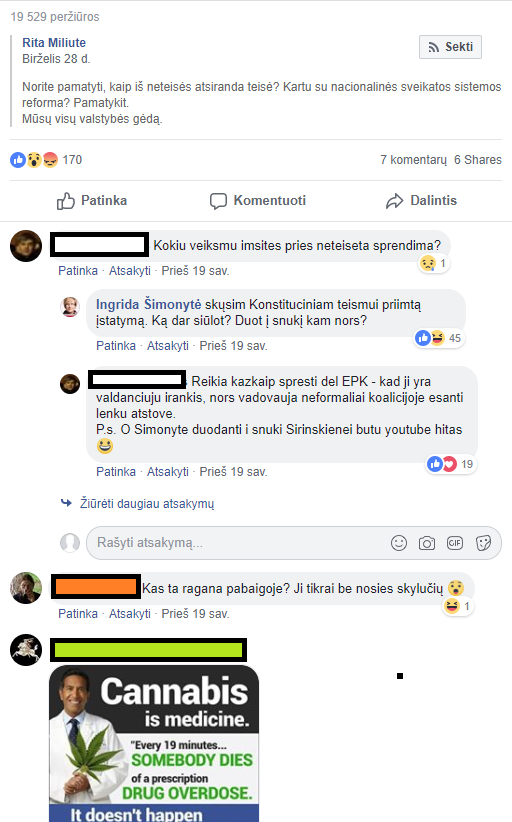View the 7 komentarų comments list
The image size is (512, 822).
(x=413, y=160)
